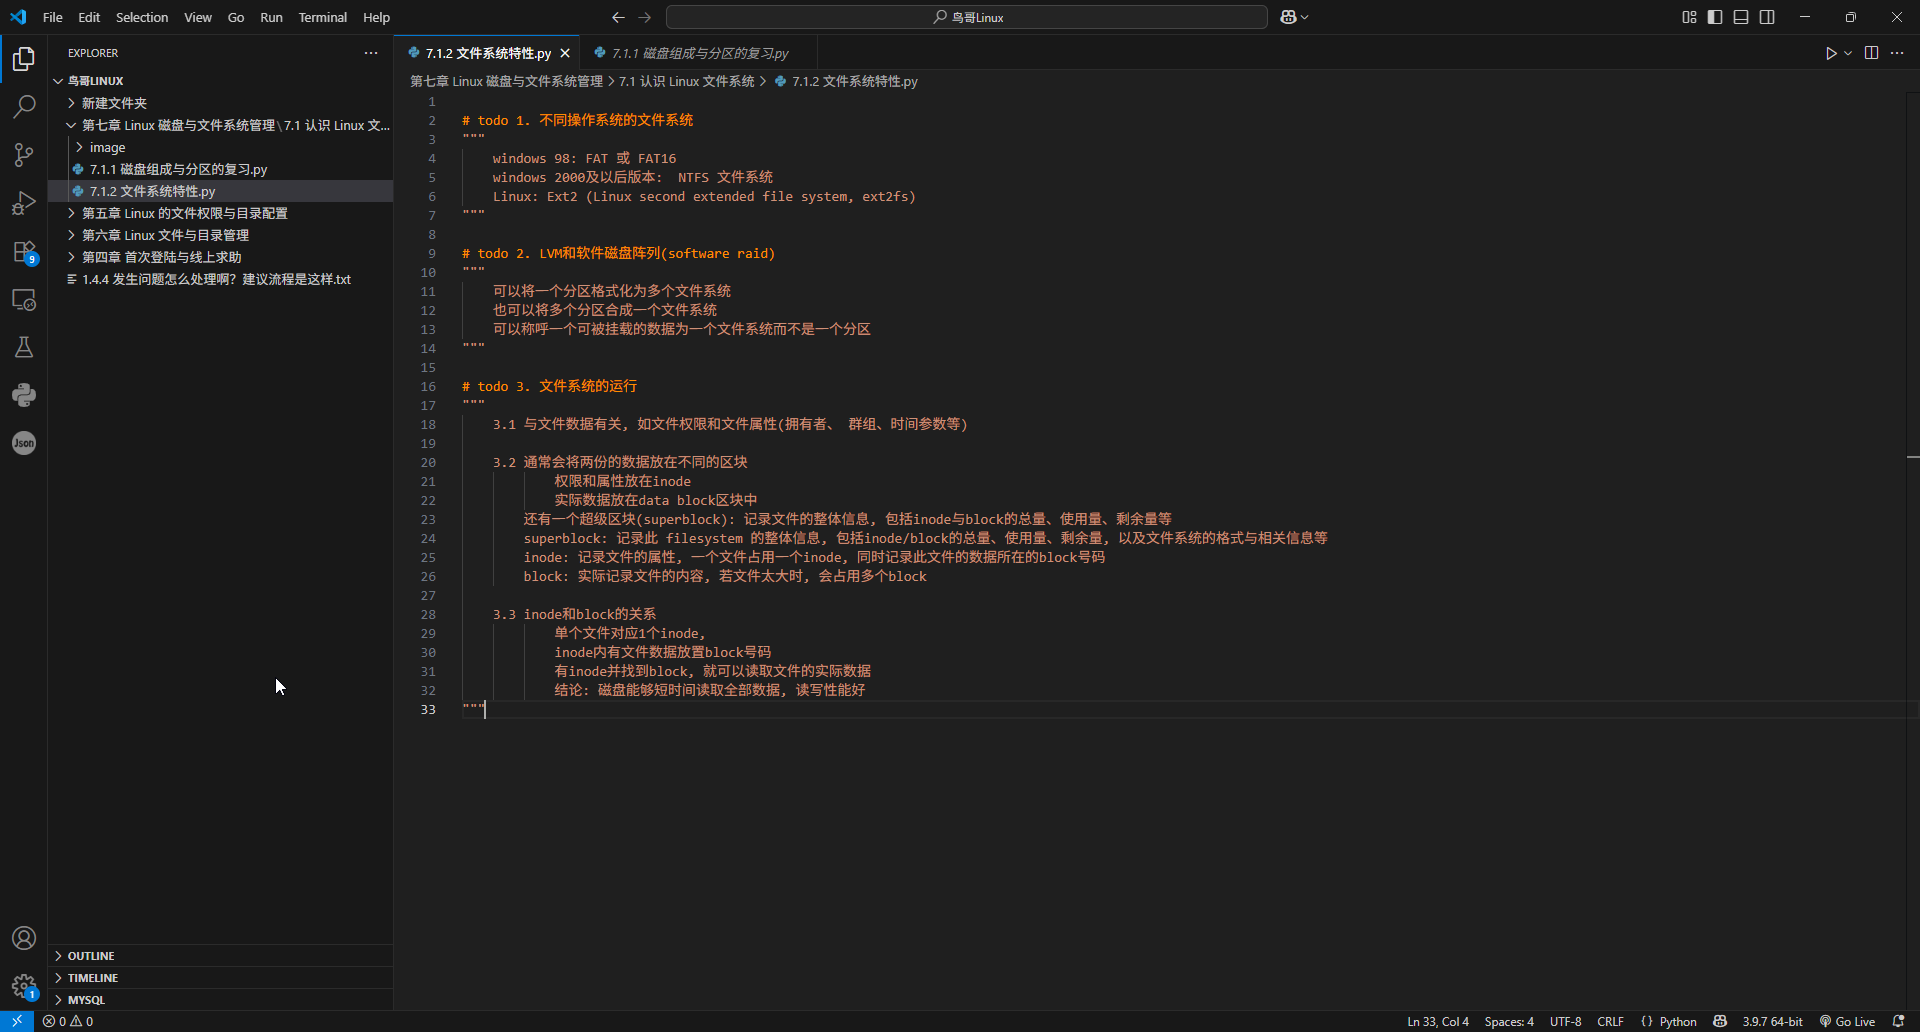
Task: Open the Run menu
Action: coord(271,17)
